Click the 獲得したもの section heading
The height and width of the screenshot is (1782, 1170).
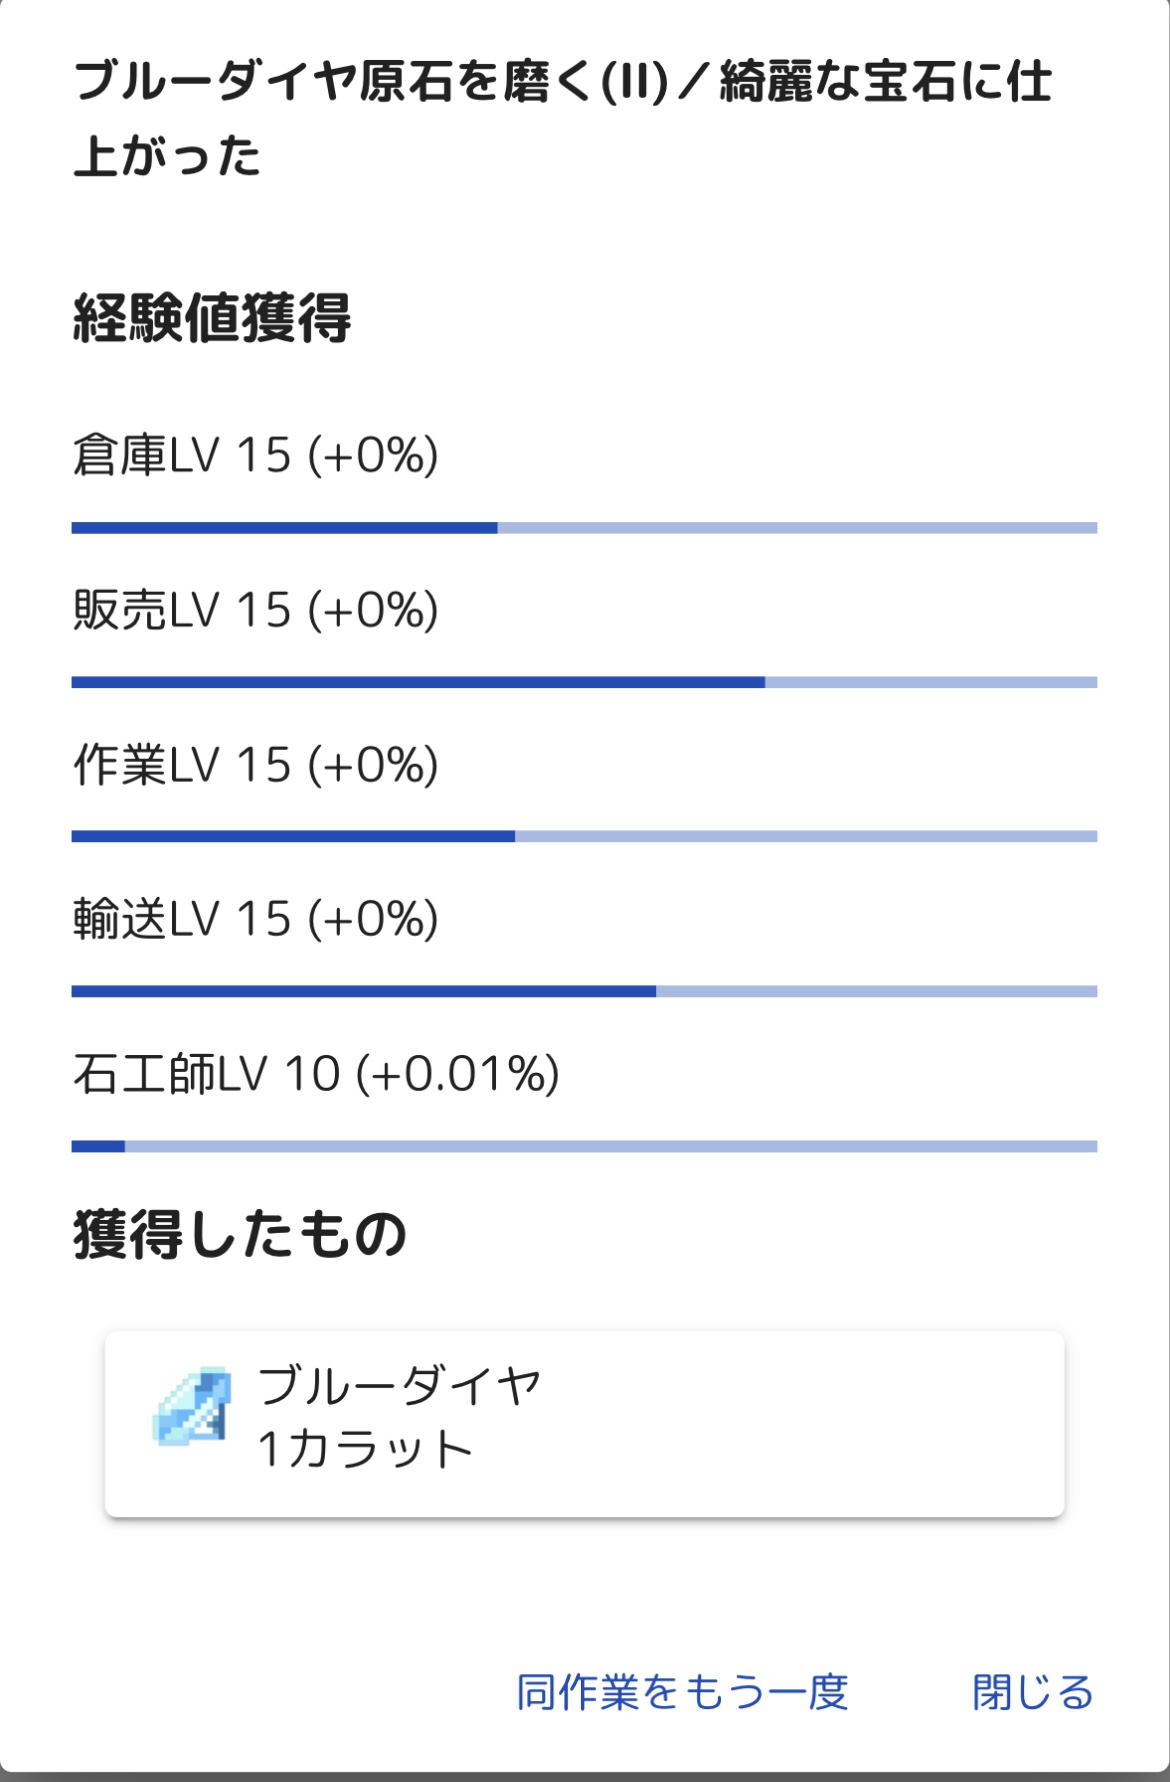[x=240, y=1234]
